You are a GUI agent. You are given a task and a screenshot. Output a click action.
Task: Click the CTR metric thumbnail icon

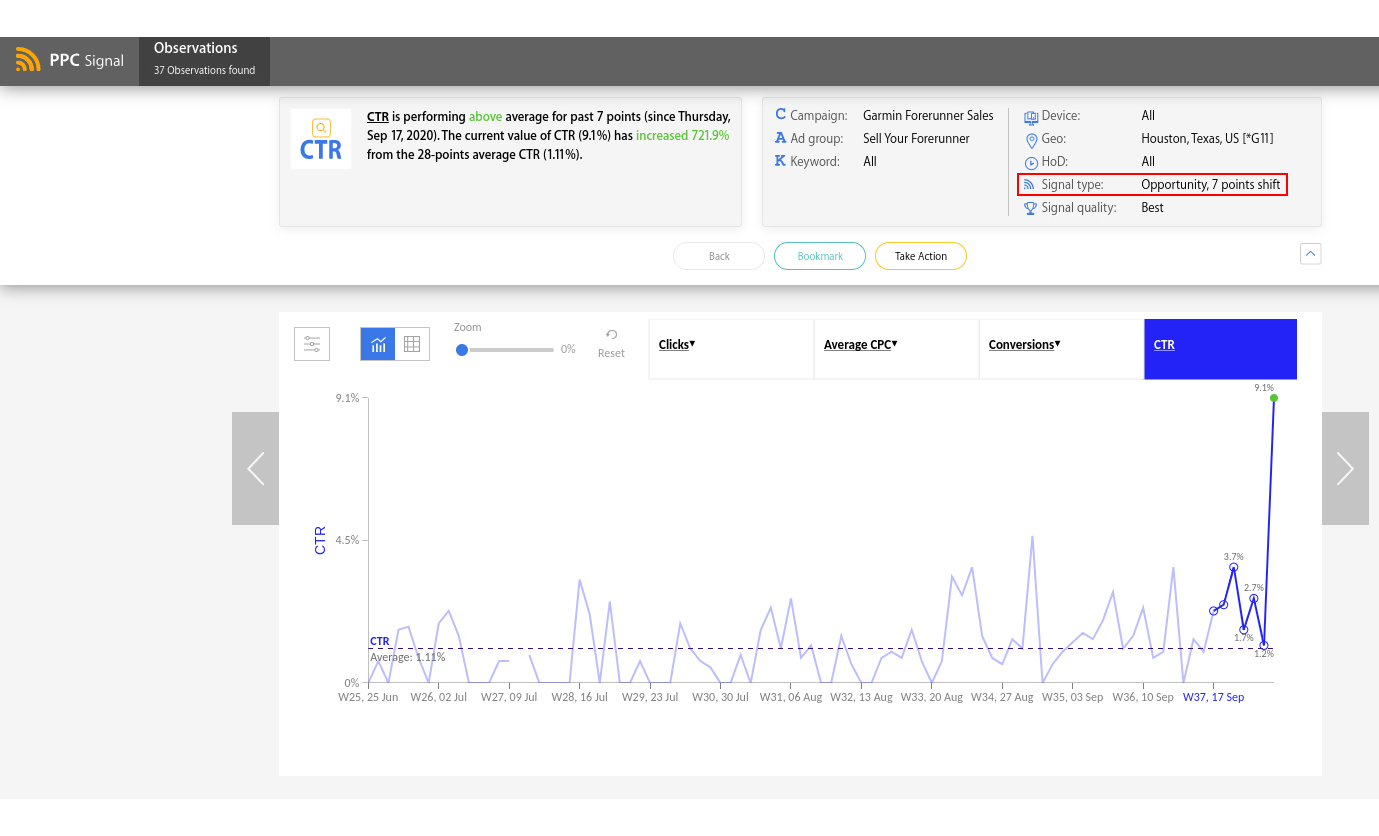click(x=321, y=139)
